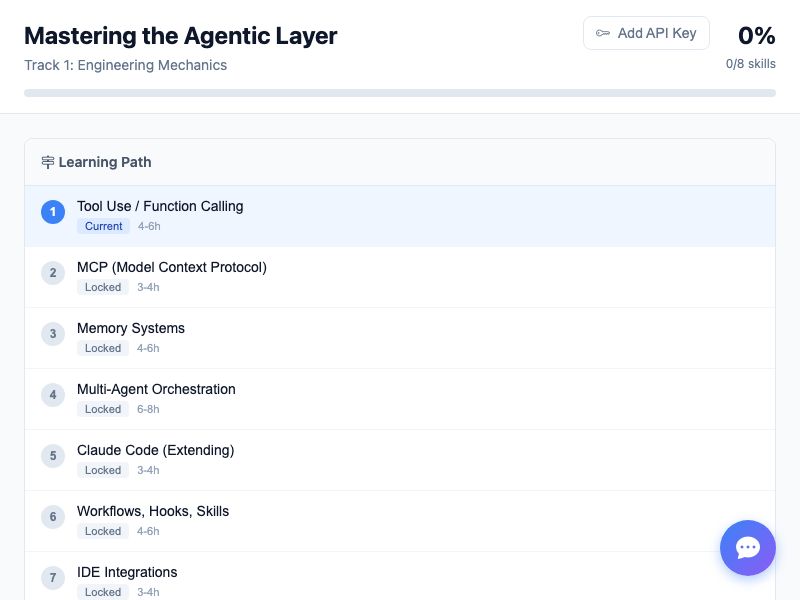800x600 pixels.
Task: Click the key icon on Add API Key
Action: point(603,32)
